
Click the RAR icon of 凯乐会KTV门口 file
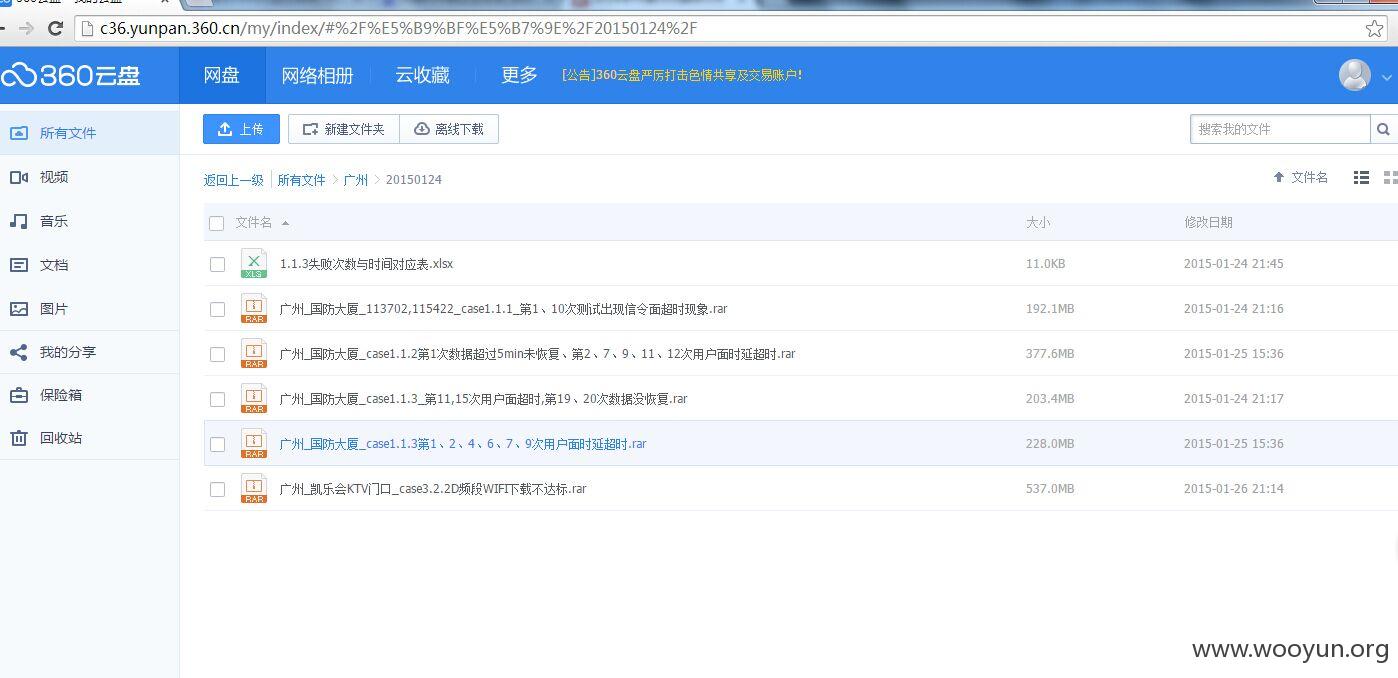[x=254, y=489]
